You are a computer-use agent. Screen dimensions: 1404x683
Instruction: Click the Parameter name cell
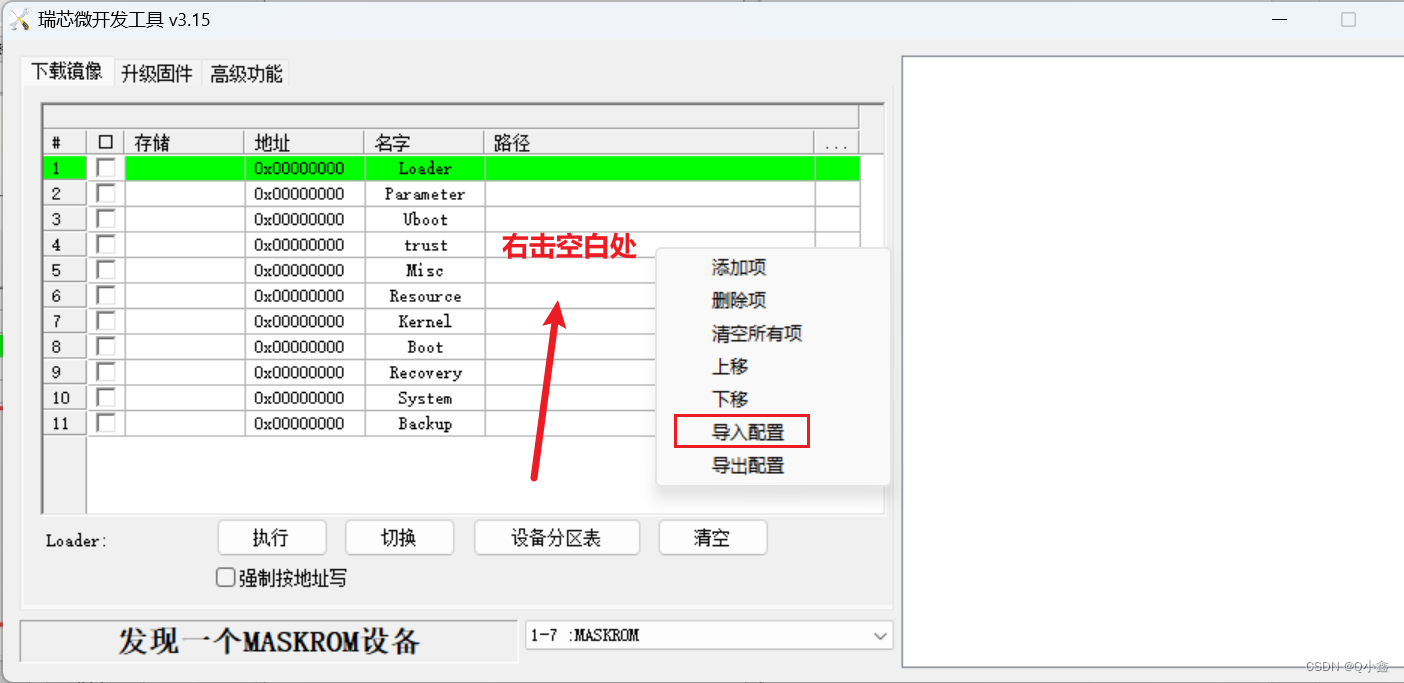click(425, 193)
